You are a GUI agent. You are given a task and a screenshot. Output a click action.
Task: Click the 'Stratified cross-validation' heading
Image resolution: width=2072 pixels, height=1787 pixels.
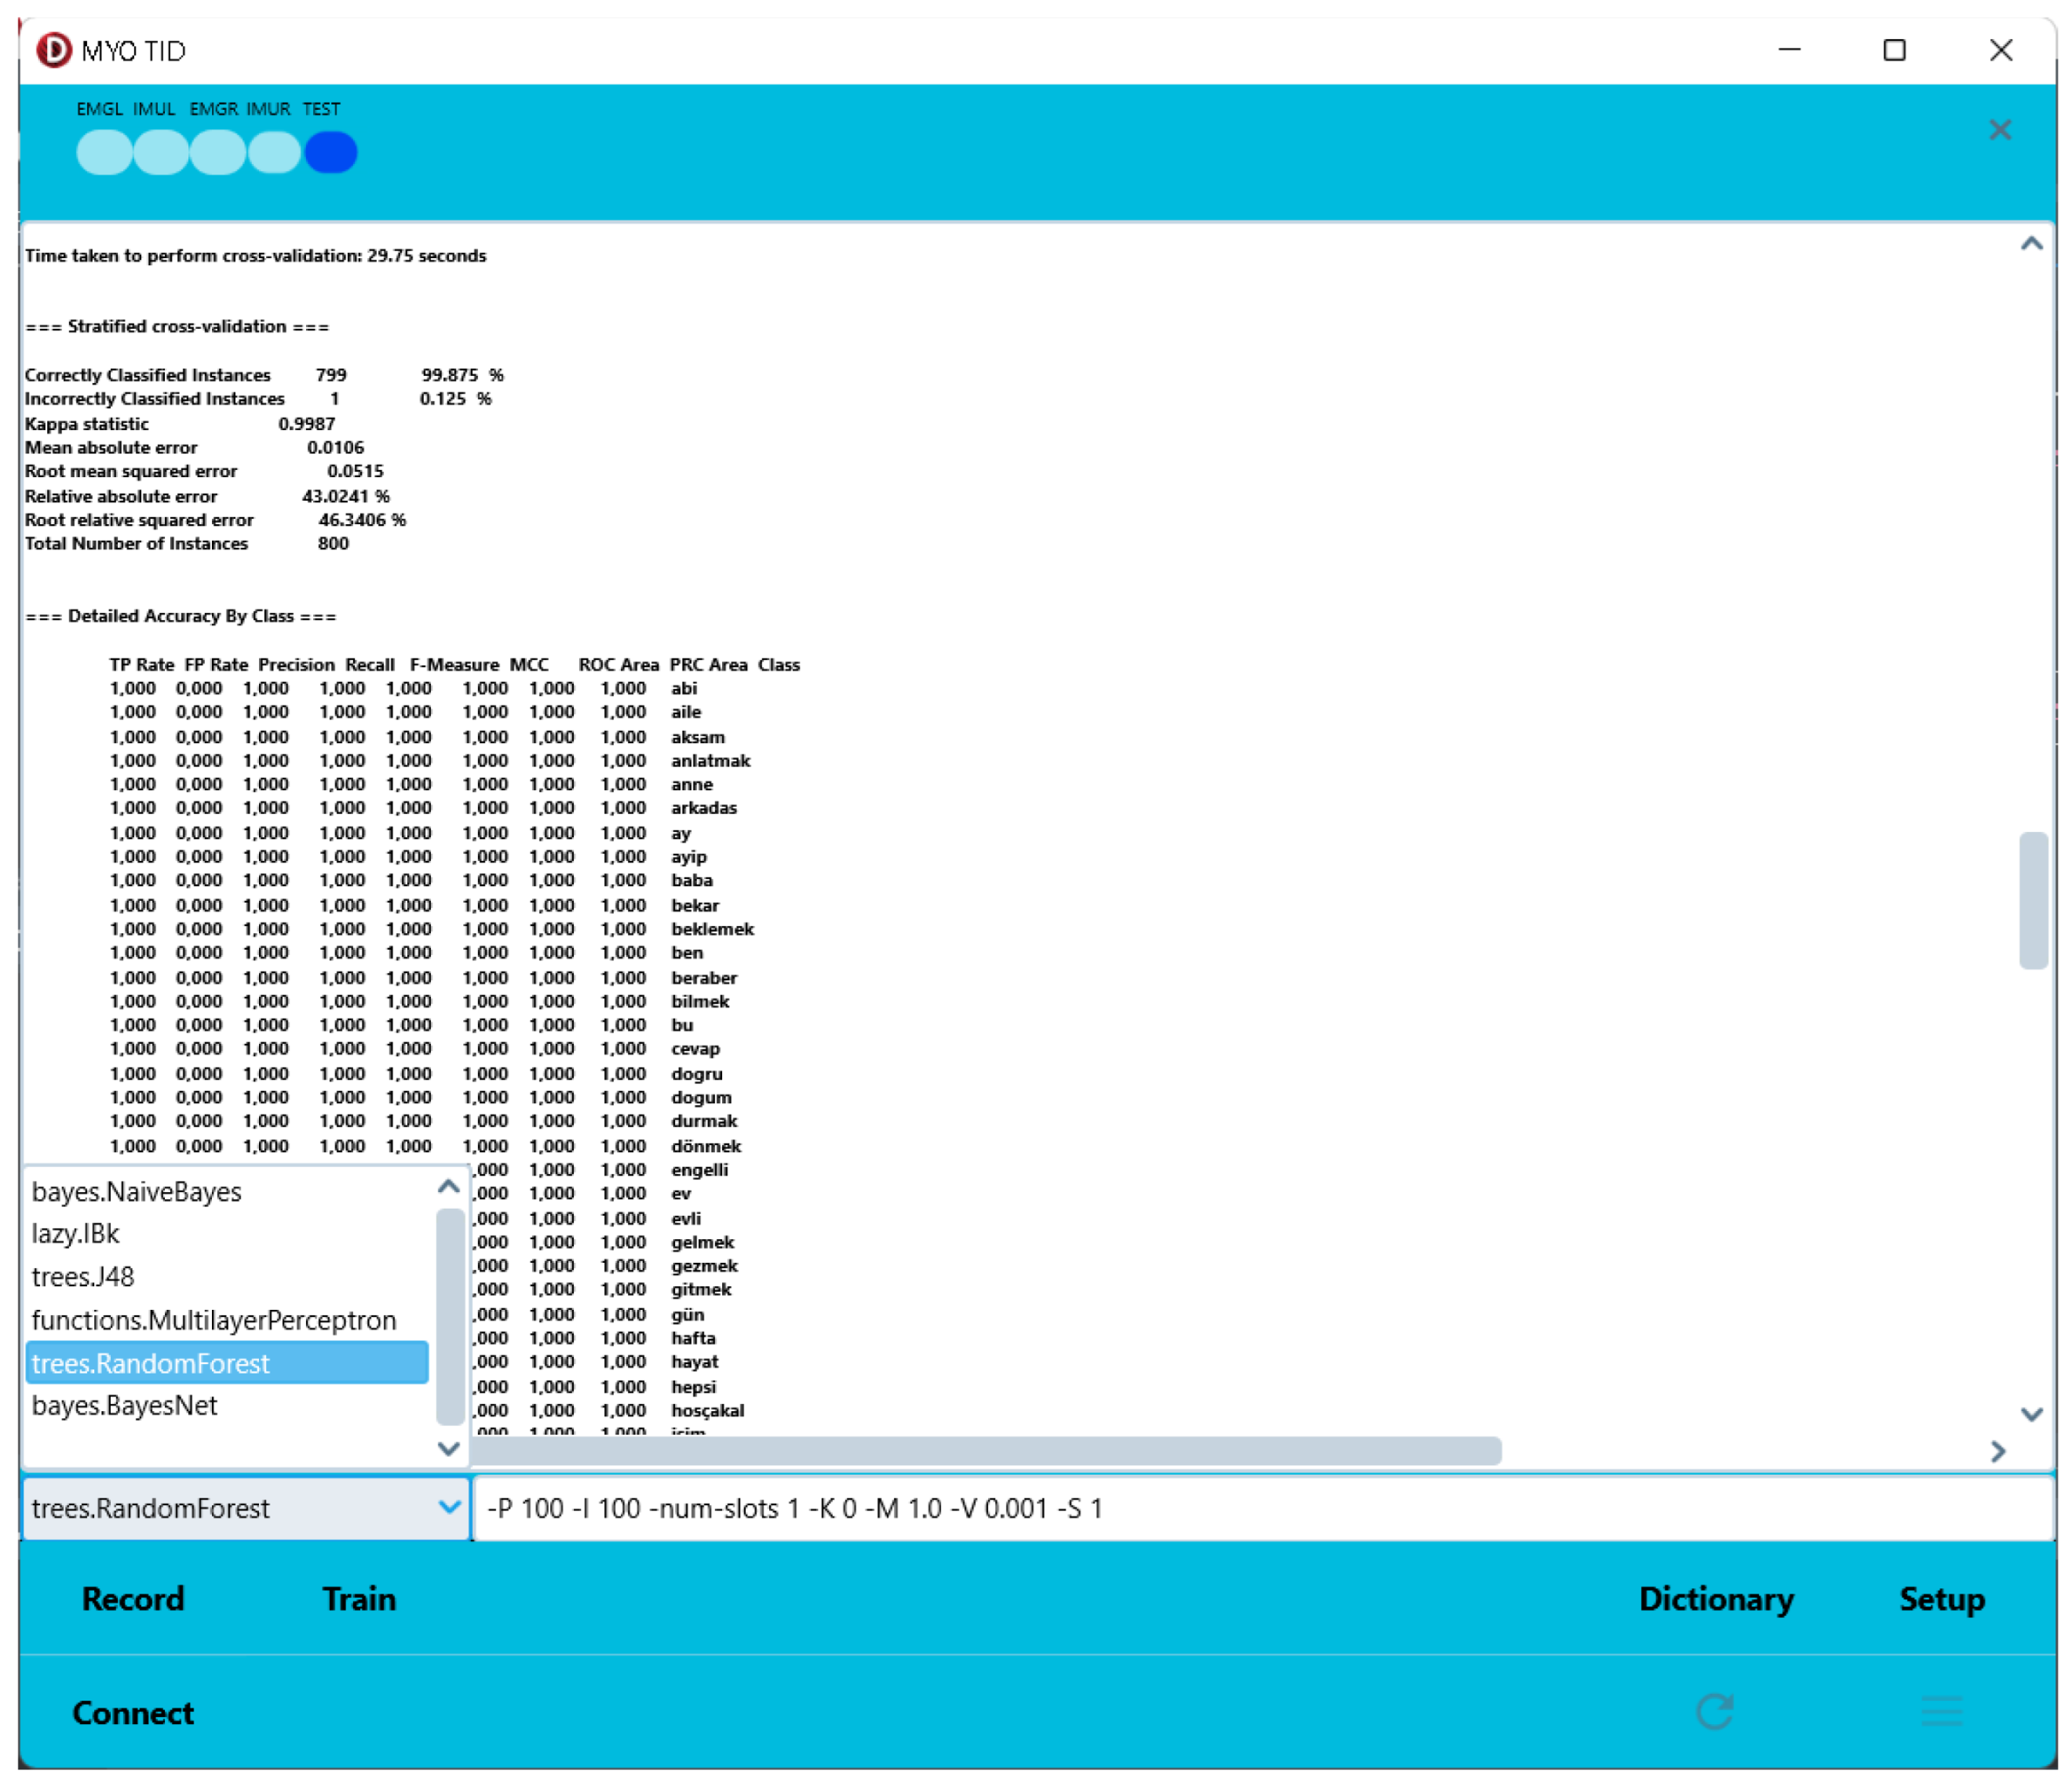click(x=177, y=327)
